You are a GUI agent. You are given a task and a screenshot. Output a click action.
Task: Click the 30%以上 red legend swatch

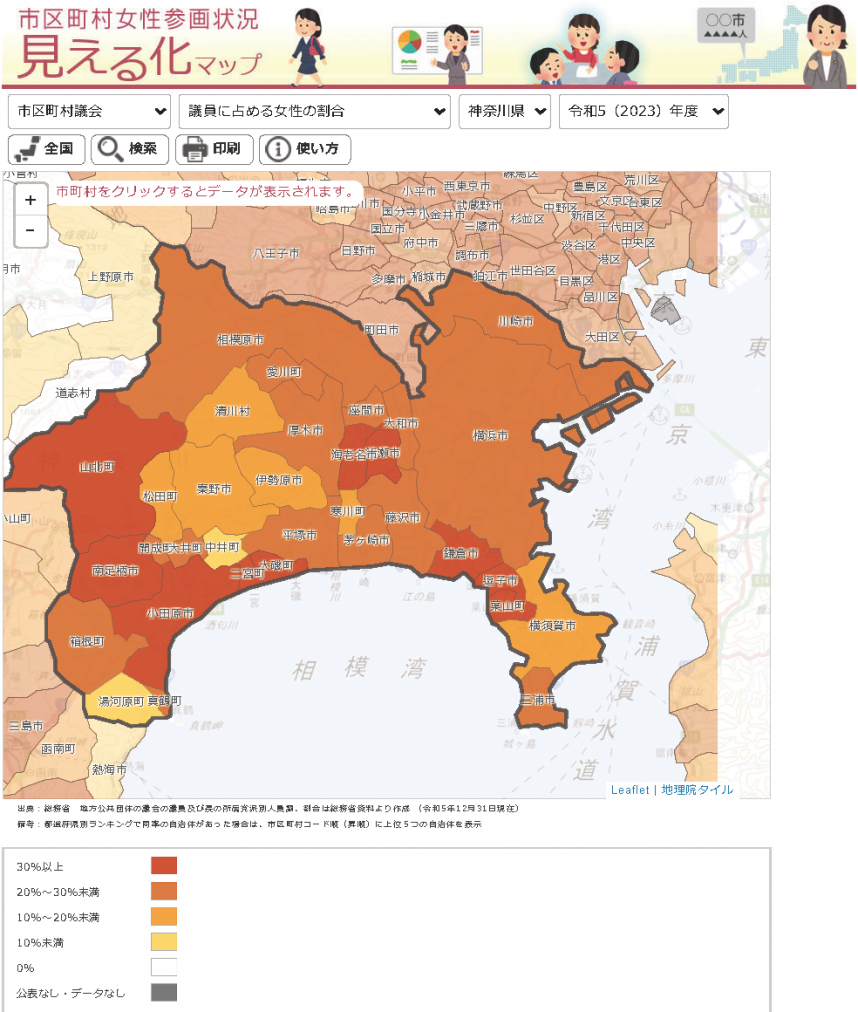[x=163, y=866]
